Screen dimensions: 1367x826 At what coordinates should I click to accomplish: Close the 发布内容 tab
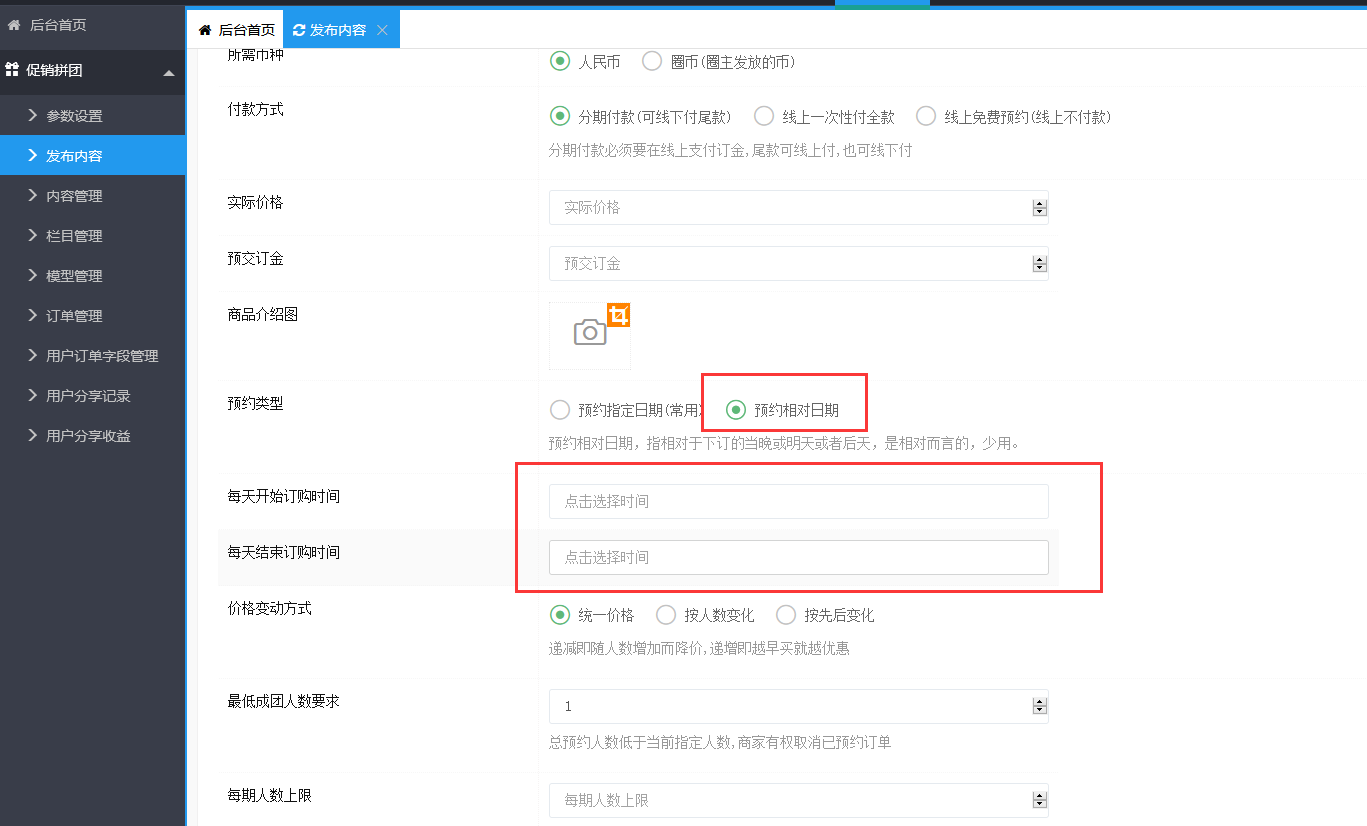382,30
